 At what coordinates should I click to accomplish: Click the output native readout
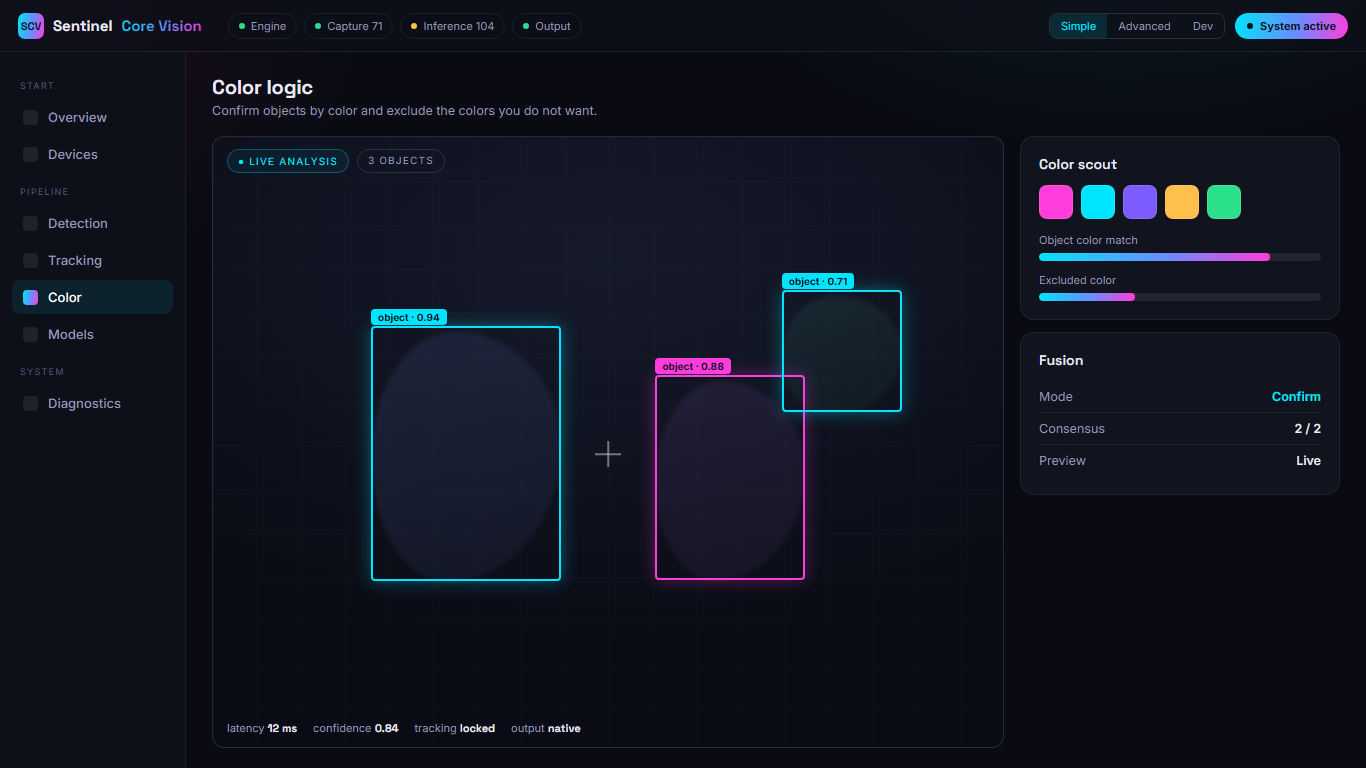pos(546,728)
